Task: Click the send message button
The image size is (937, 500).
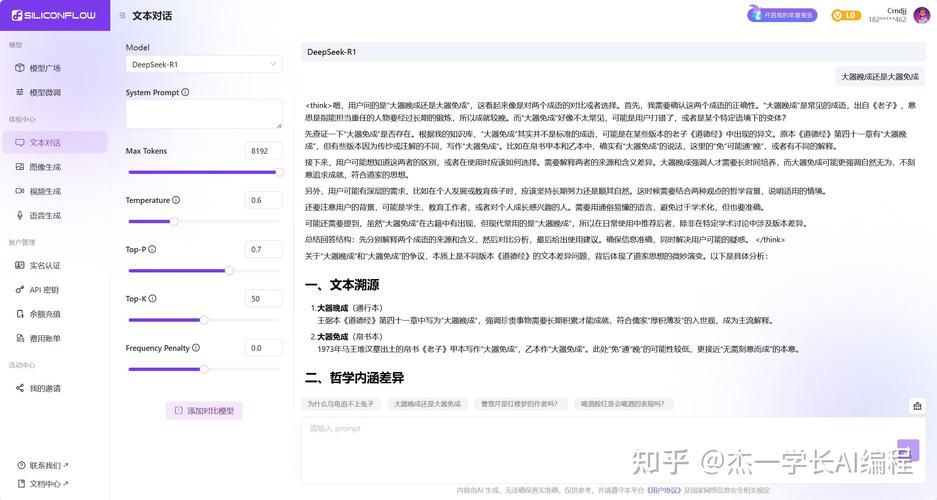Action: tap(908, 450)
